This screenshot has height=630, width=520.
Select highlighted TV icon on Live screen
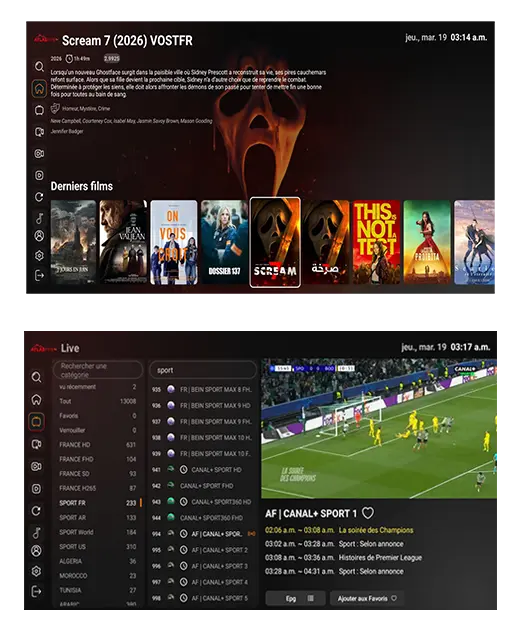pos(36,421)
